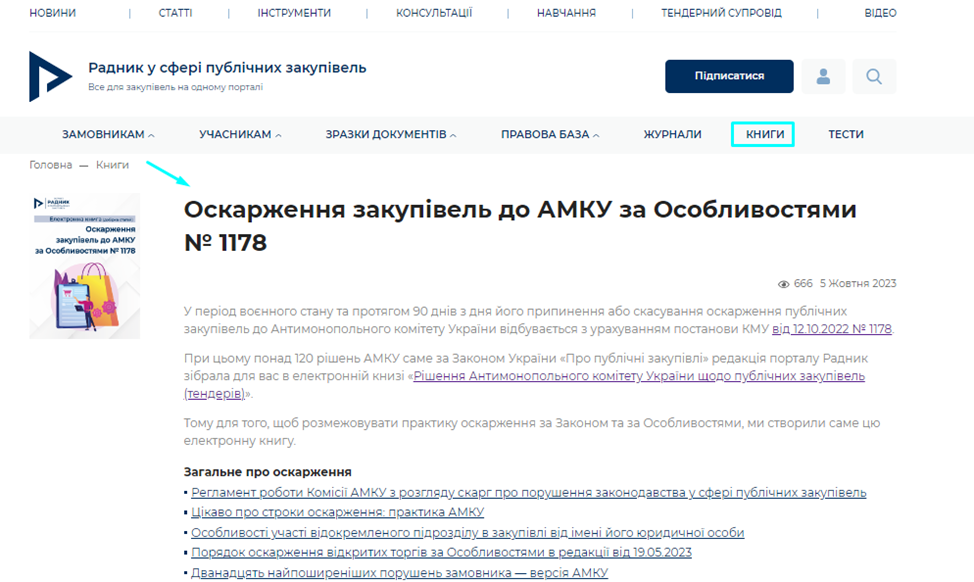Open the ТЕСТИ section
Screen dimensions: 974x582
click(x=846, y=134)
